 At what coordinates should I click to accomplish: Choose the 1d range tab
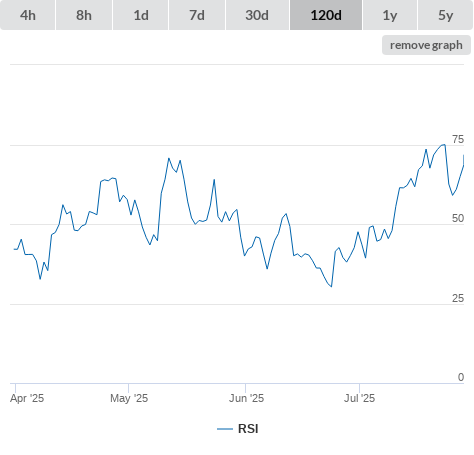tap(141, 15)
